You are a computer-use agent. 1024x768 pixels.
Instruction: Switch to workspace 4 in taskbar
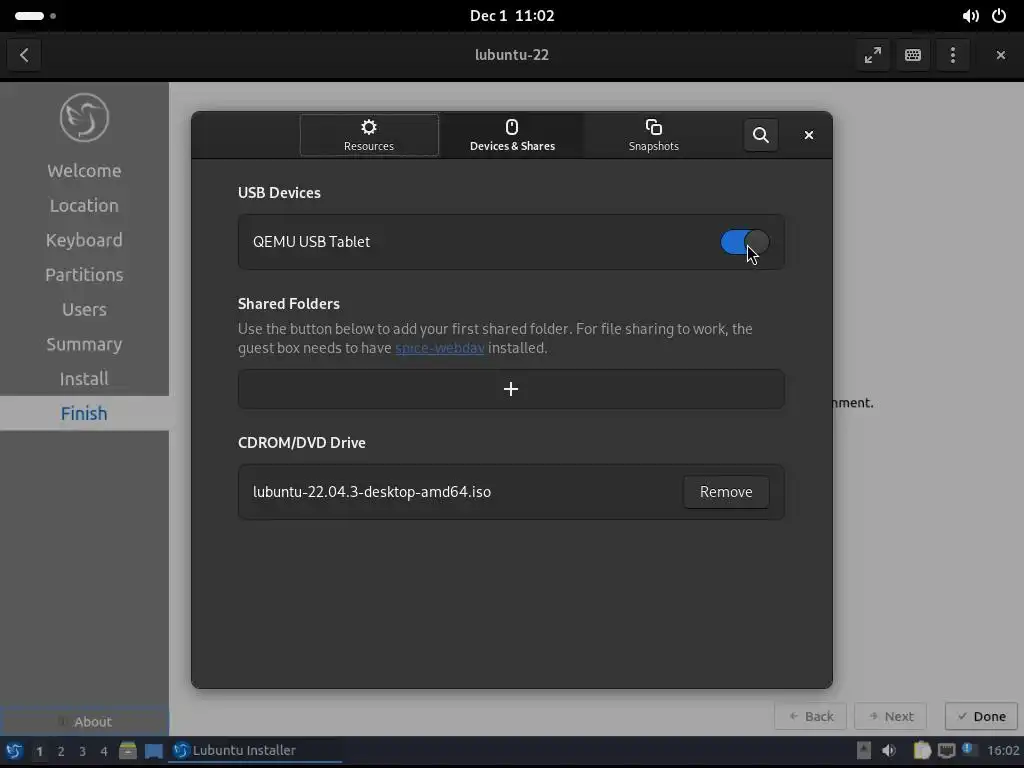click(104, 752)
